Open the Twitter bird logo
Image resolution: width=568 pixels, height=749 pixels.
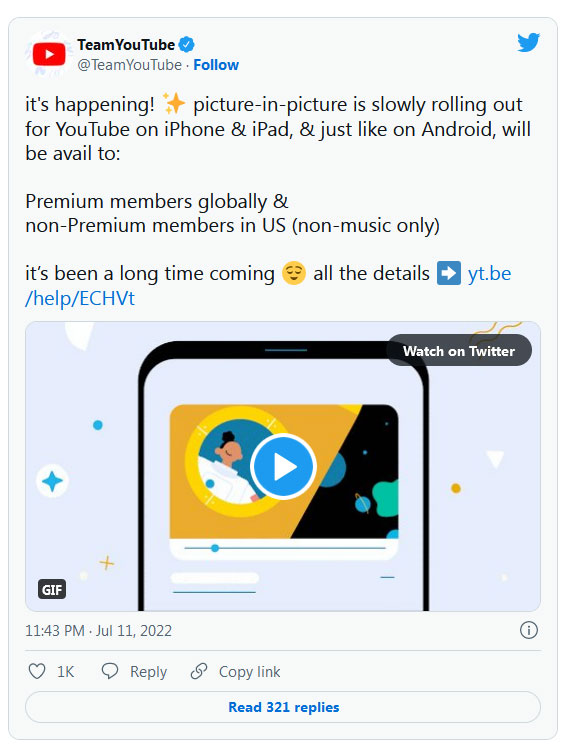pos(528,43)
